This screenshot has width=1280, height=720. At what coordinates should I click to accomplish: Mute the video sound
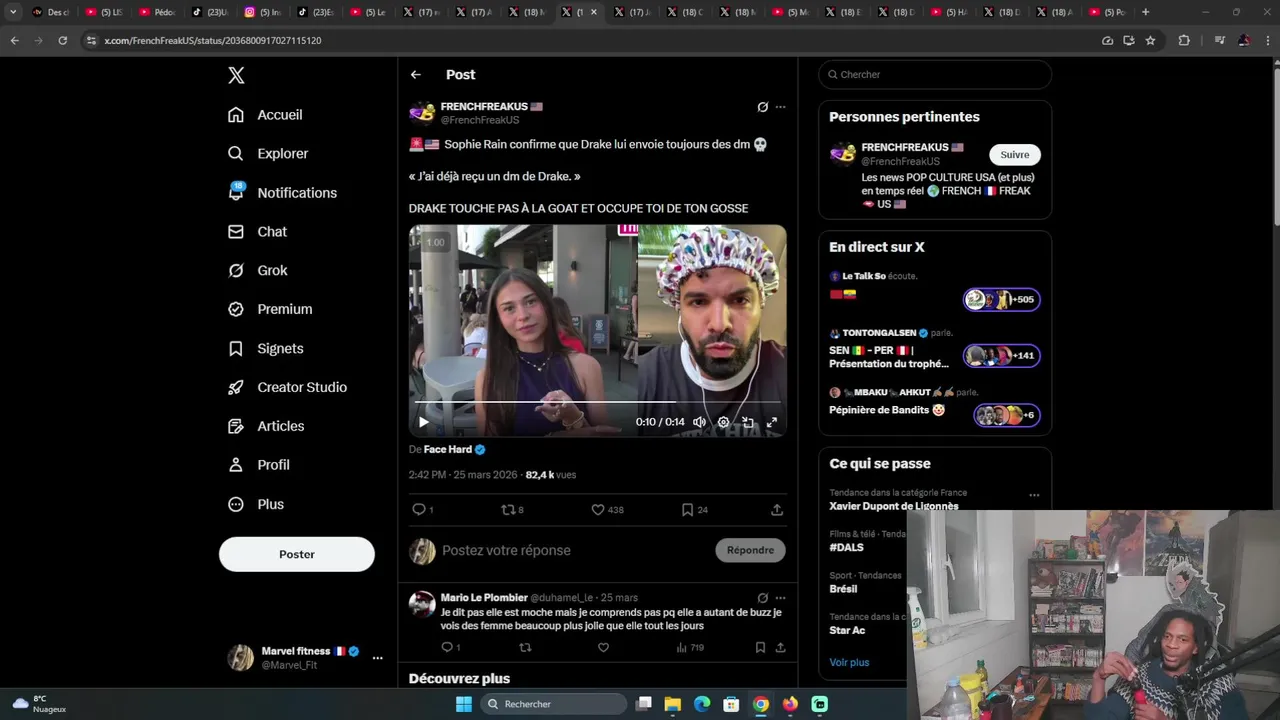pos(700,422)
